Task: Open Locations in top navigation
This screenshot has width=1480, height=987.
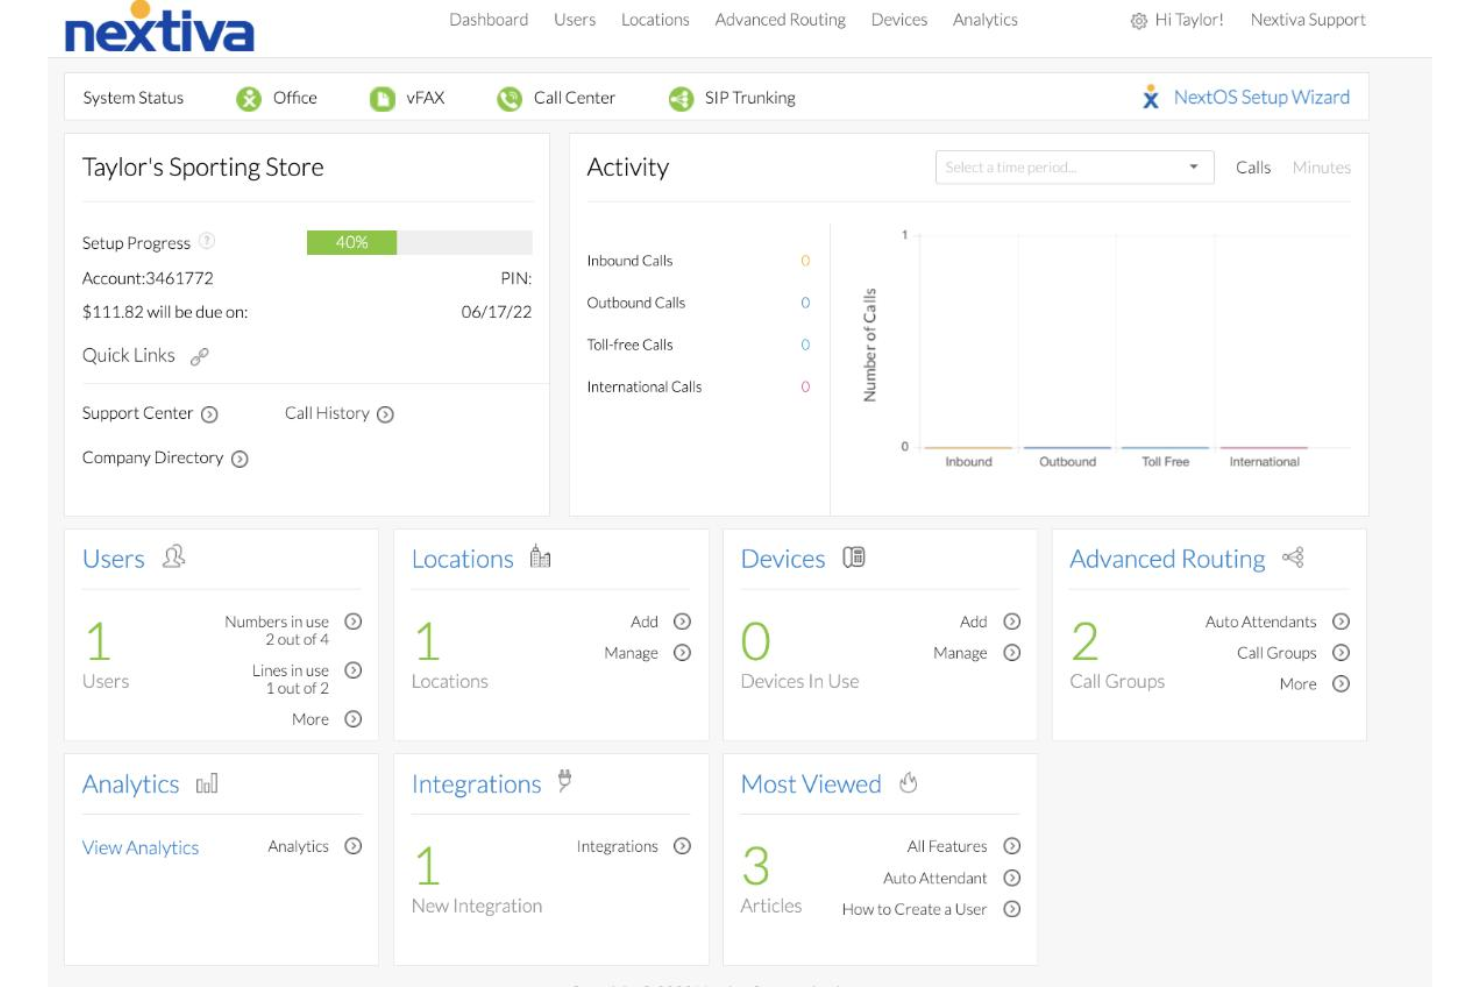Action: [655, 20]
